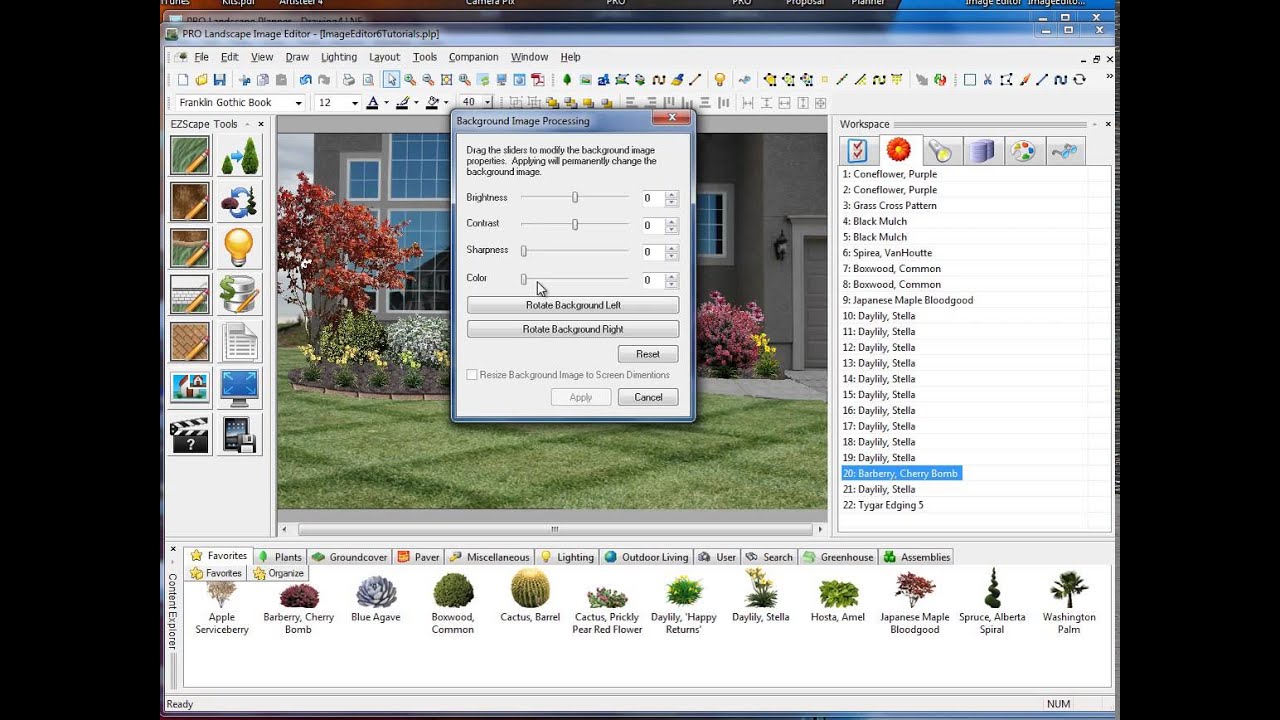Viewport: 1280px width, 720px height.
Task: Expand the fill bucket color dropdown arrow
Action: [x=445, y=103]
